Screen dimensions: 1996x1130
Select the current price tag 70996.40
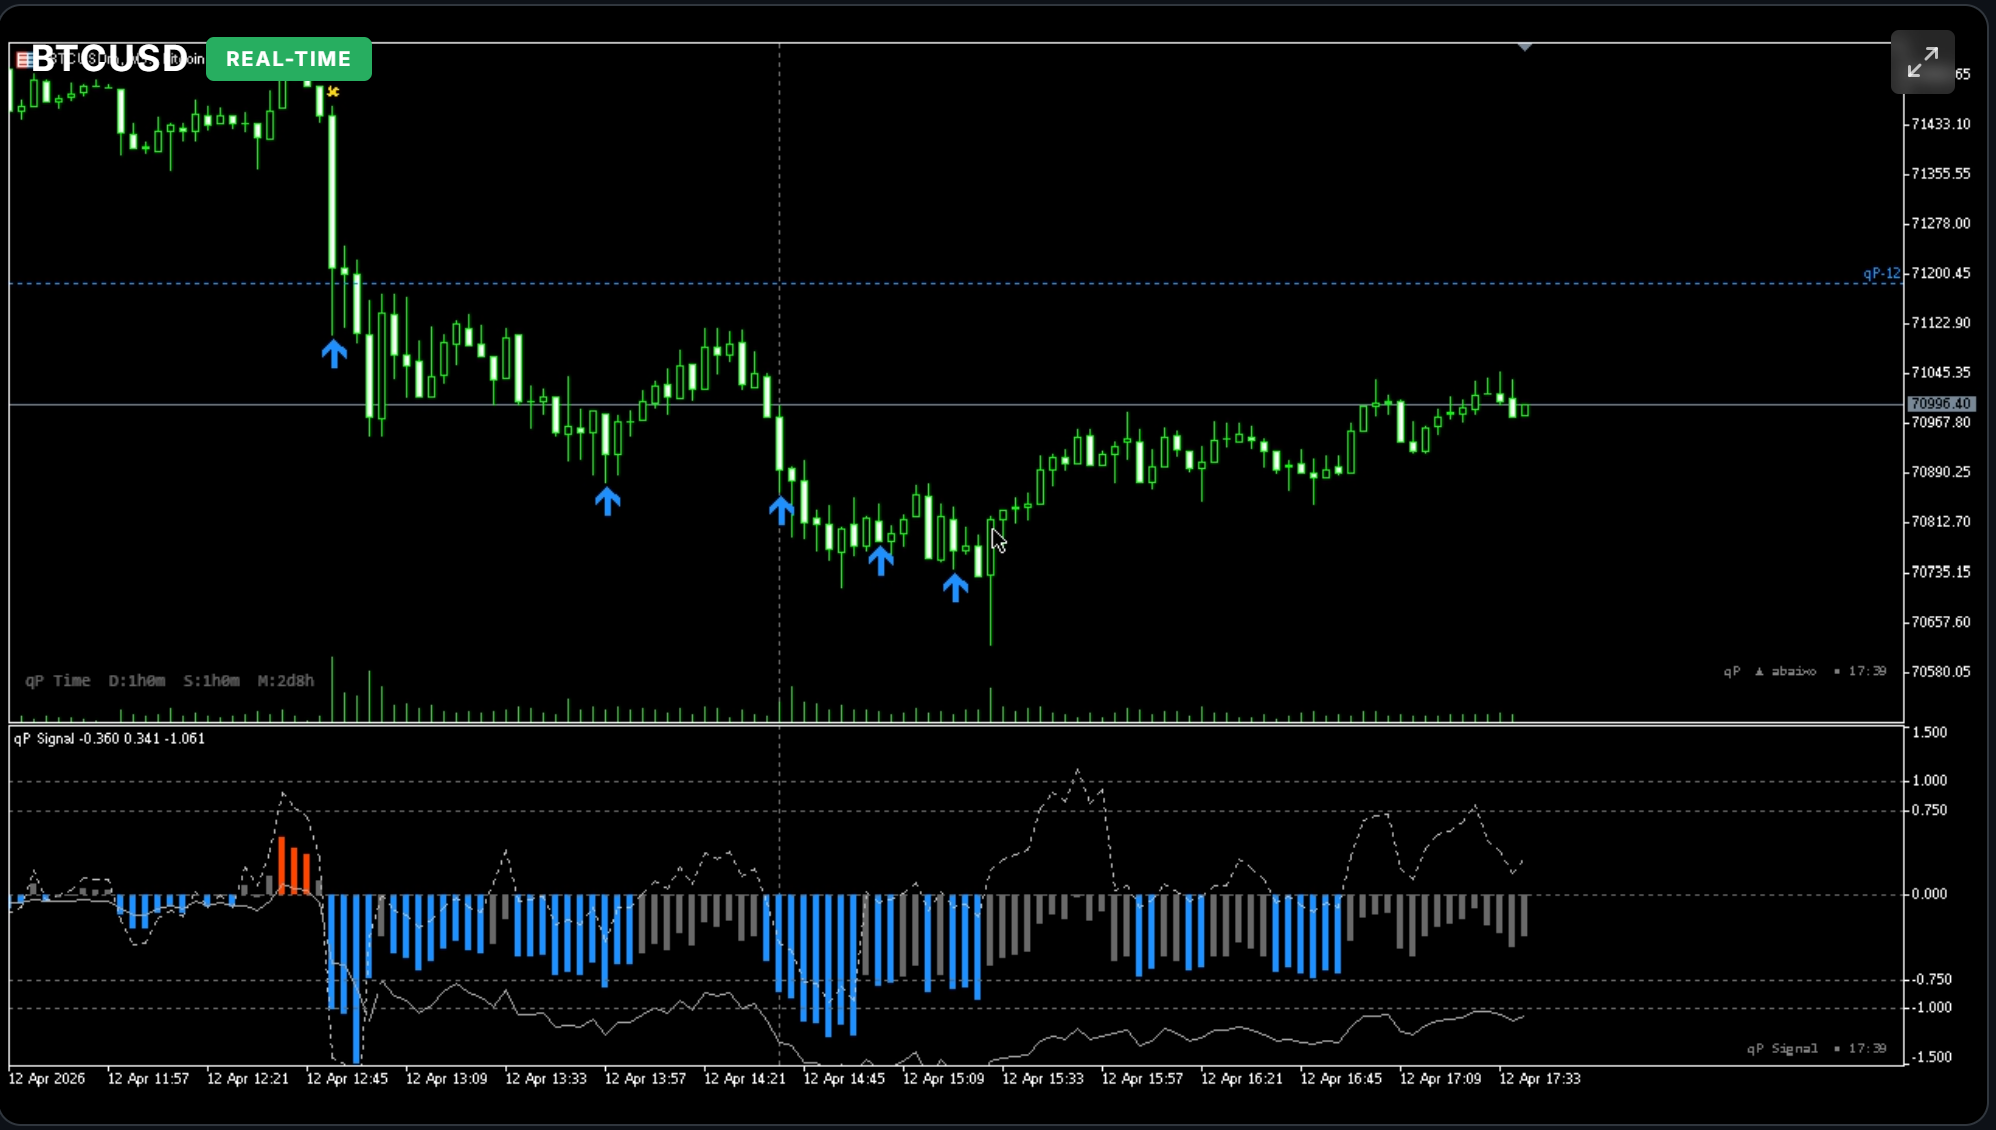pos(1940,404)
